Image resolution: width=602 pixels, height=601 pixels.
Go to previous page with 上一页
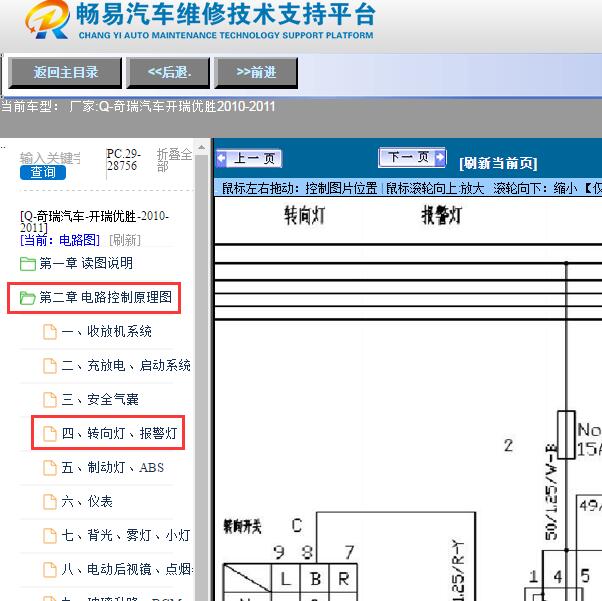click(249, 158)
